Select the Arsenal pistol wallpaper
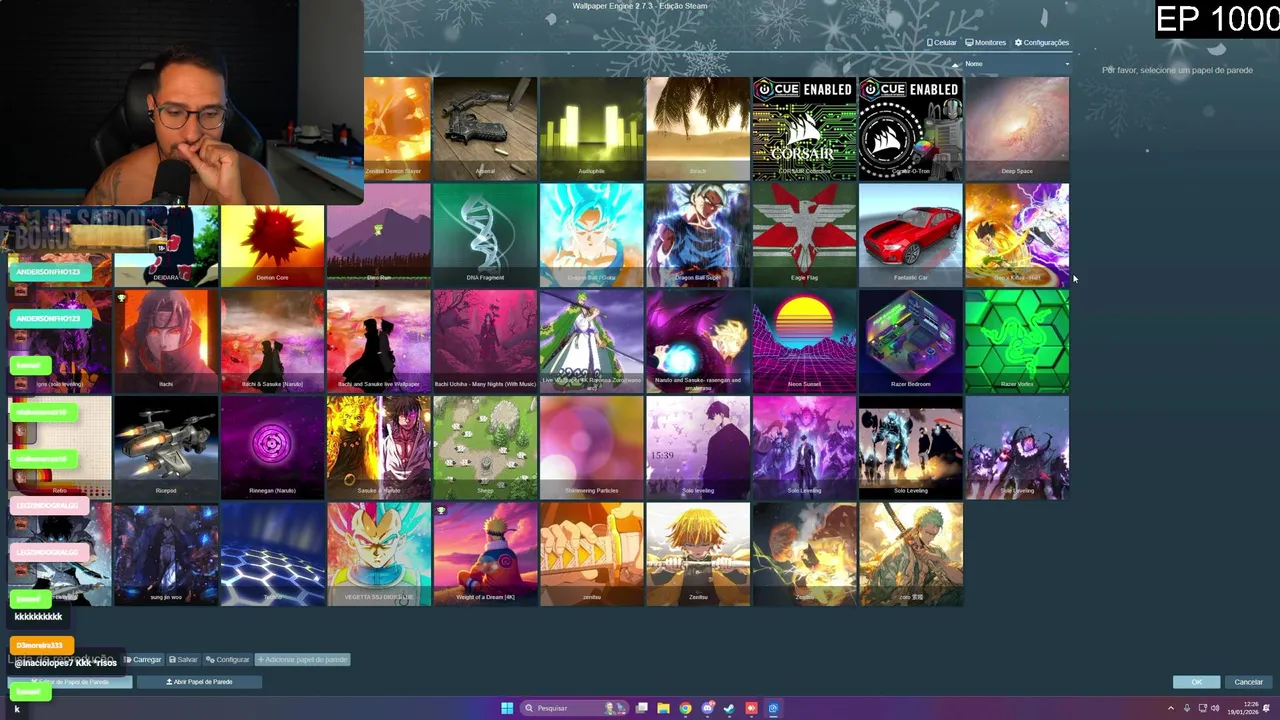Viewport: 1280px width, 720px height. pyautogui.click(x=485, y=128)
